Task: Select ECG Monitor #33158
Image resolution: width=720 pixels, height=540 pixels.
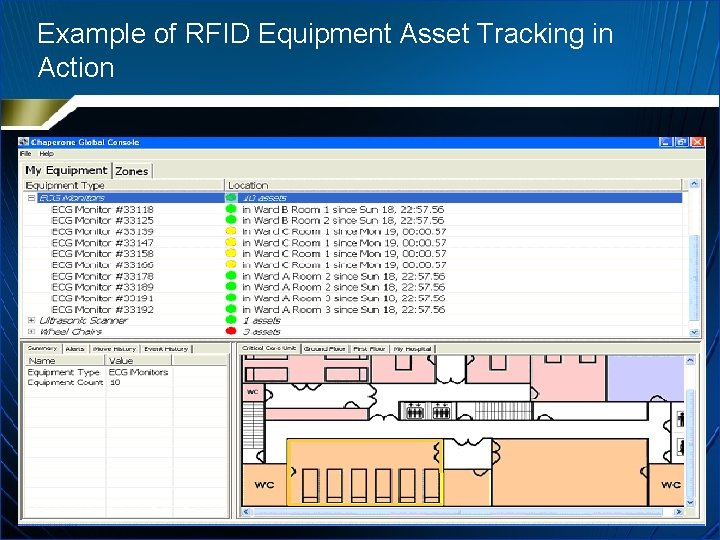Action: tap(102, 253)
